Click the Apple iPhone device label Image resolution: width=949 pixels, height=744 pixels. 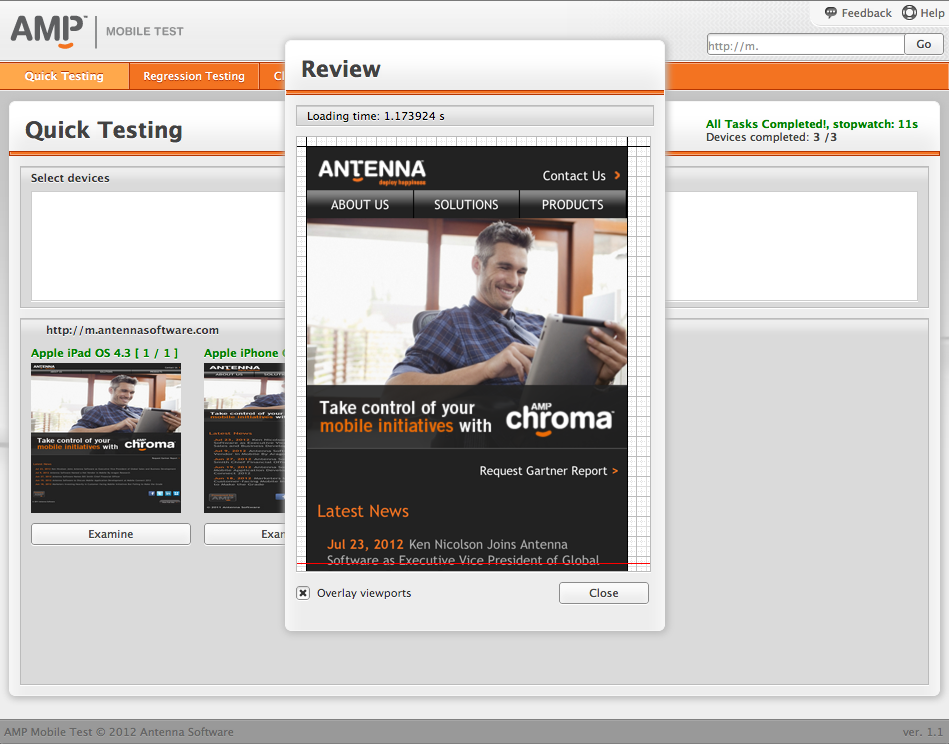point(244,353)
